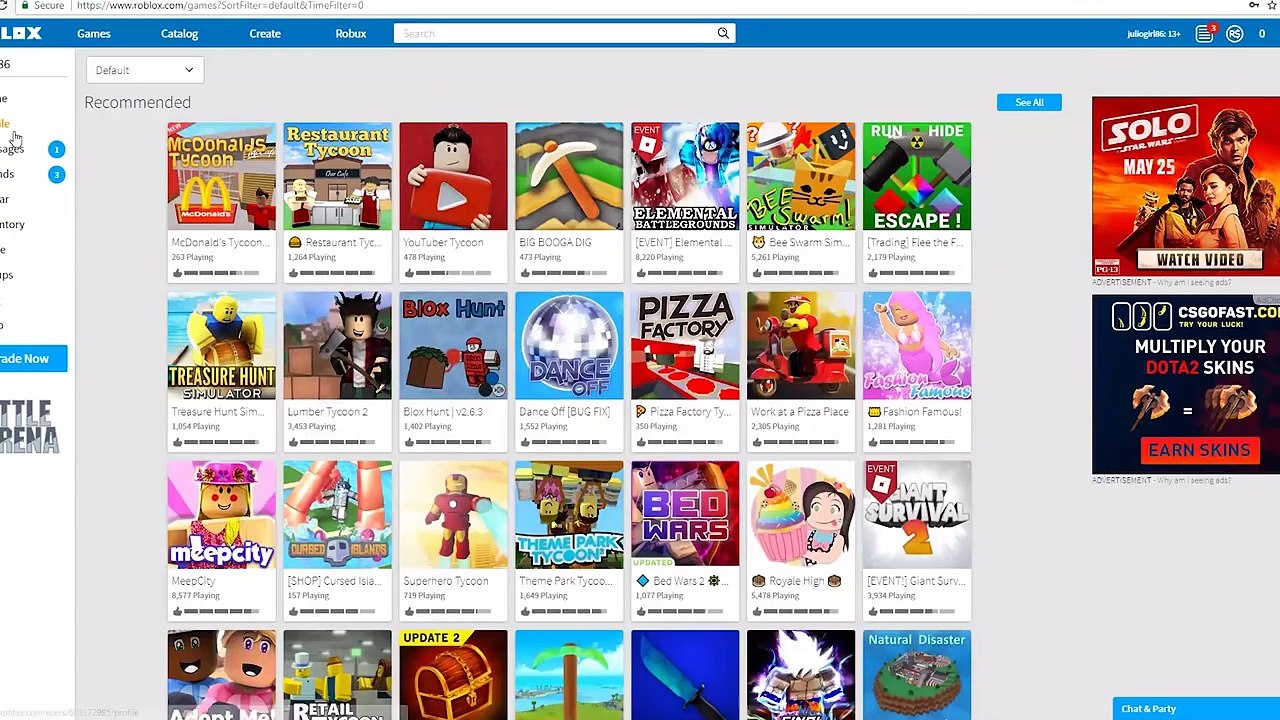The image size is (1280, 720).
Task: Open the YouTuber Tycoon game thumbnail
Action: (453, 176)
